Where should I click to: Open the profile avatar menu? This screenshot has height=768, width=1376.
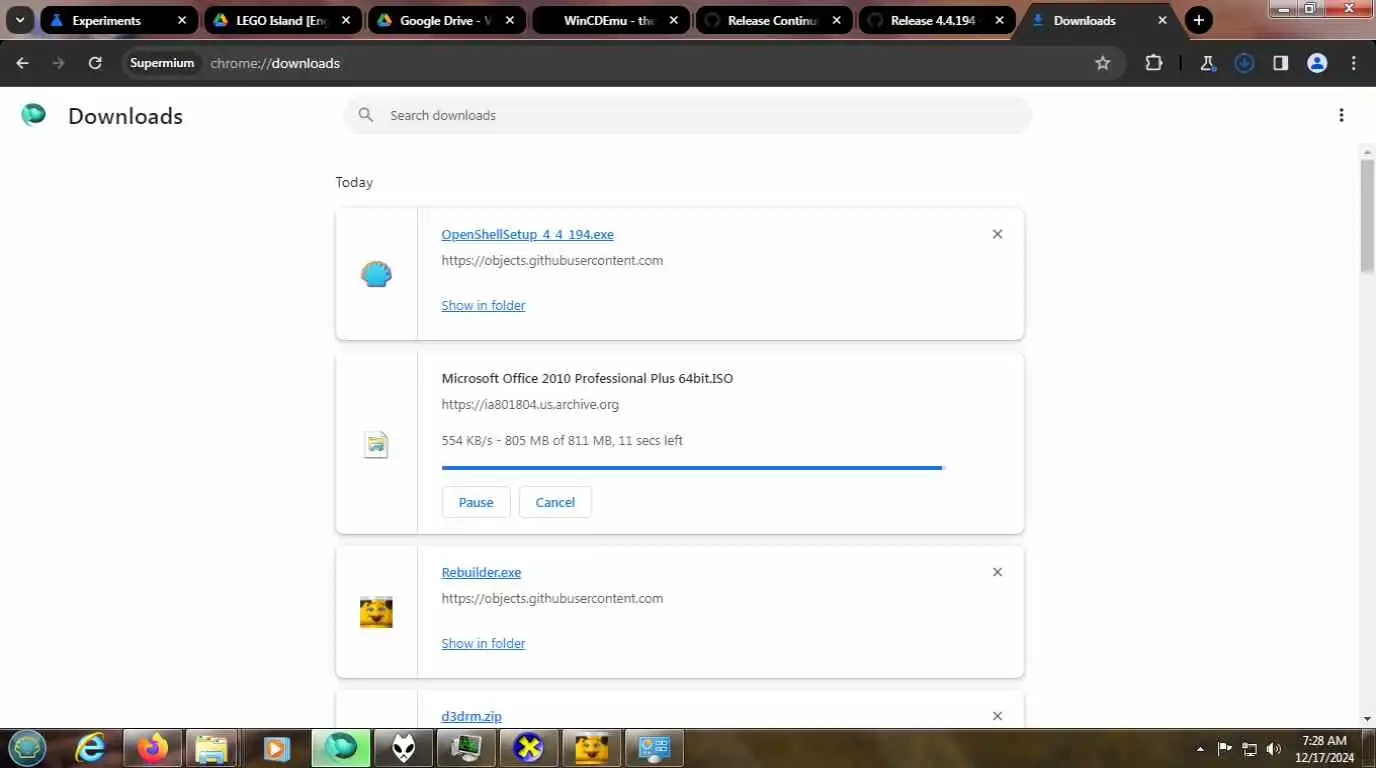[x=1317, y=63]
